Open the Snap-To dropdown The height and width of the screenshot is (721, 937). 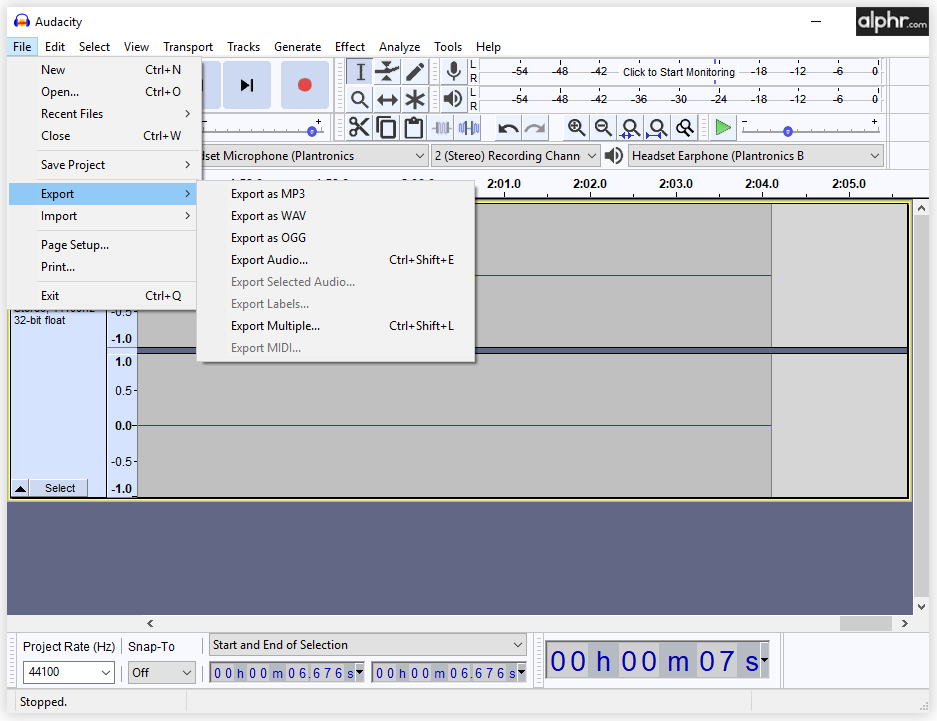pyautogui.click(x=161, y=673)
